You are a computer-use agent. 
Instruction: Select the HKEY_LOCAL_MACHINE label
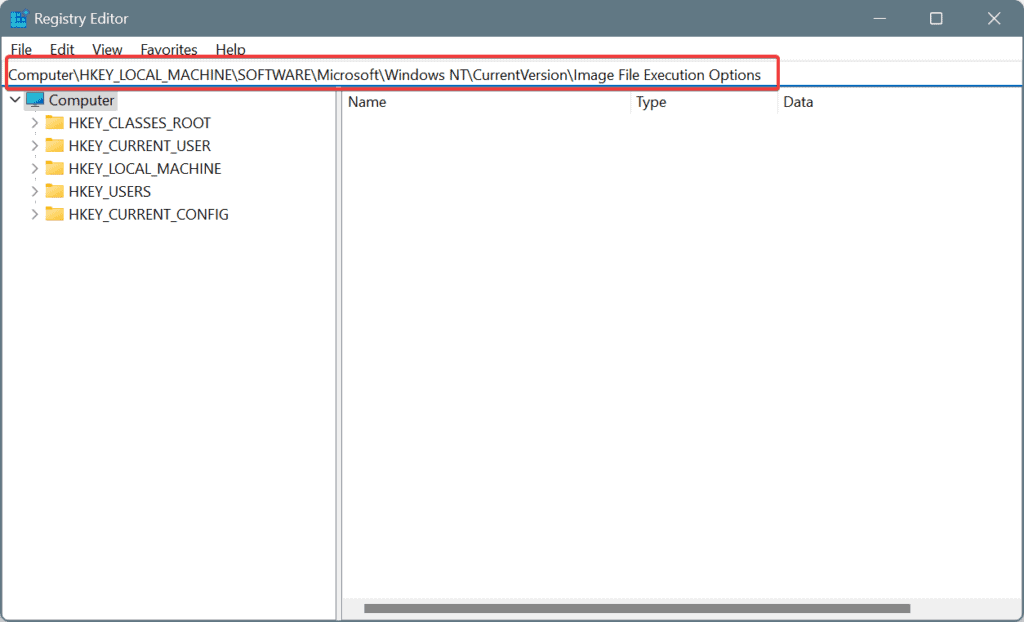pyautogui.click(x=145, y=169)
